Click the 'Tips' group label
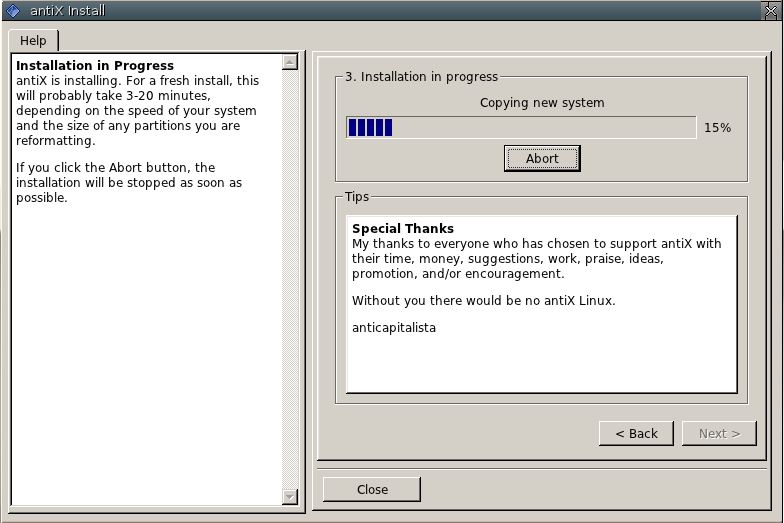 point(357,196)
